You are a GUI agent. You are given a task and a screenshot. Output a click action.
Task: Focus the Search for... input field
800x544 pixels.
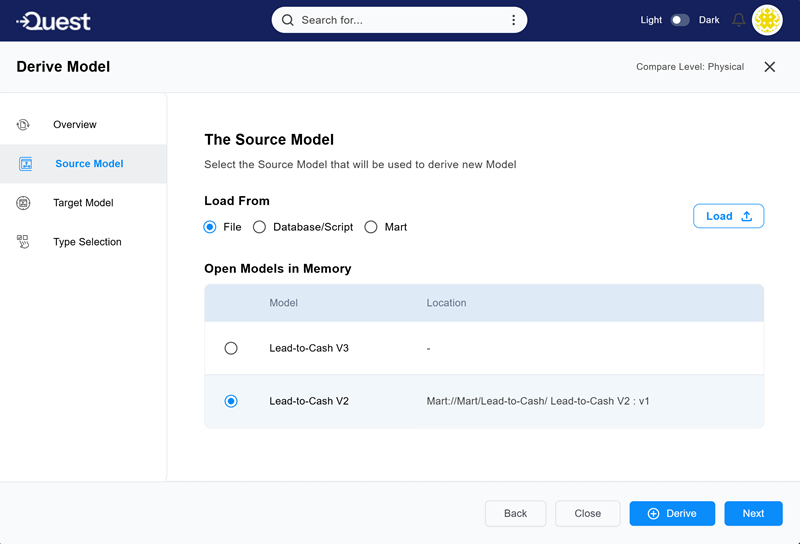click(399, 20)
